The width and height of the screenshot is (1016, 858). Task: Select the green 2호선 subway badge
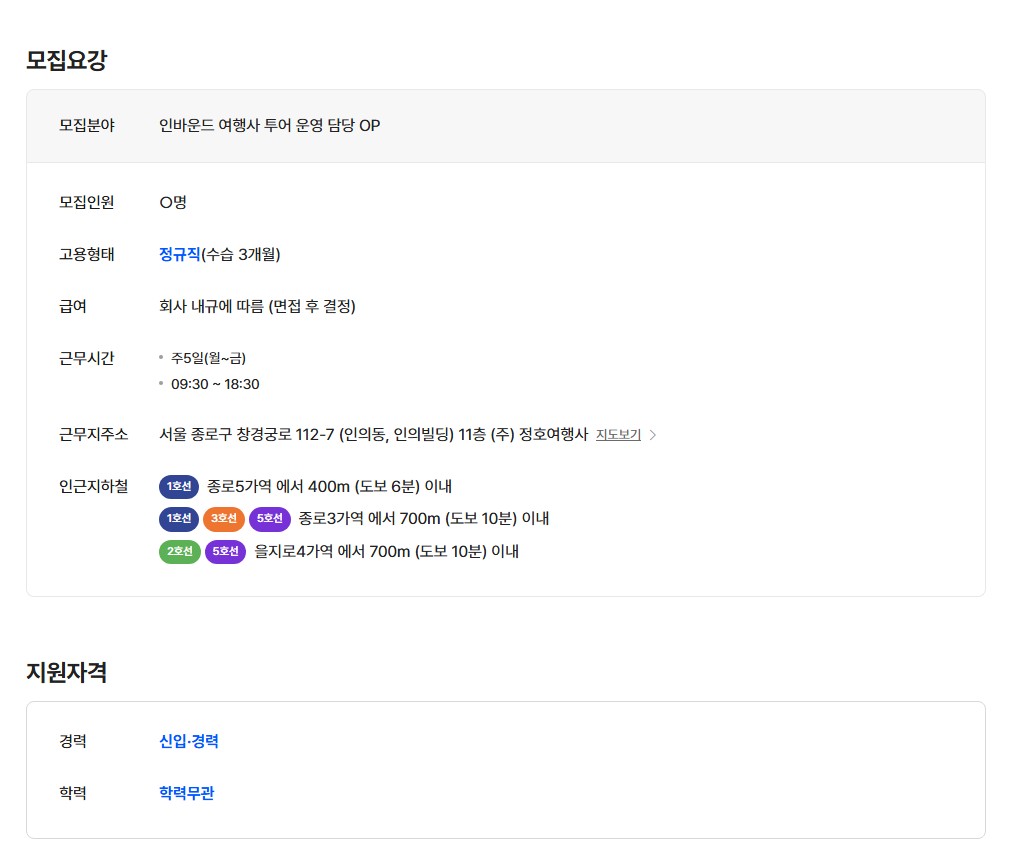coord(179,551)
